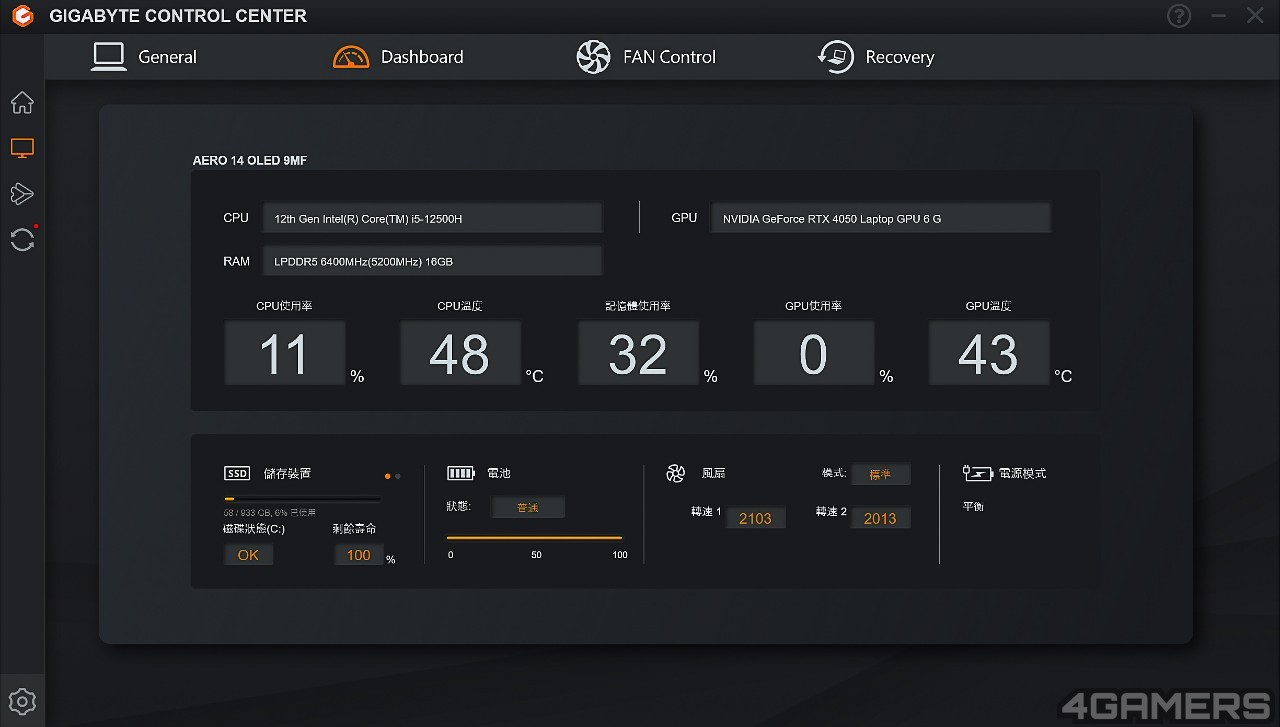Click the battery icon
Image resolution: width=1280 pixels, height=727 pixels.
click(461, 473)
